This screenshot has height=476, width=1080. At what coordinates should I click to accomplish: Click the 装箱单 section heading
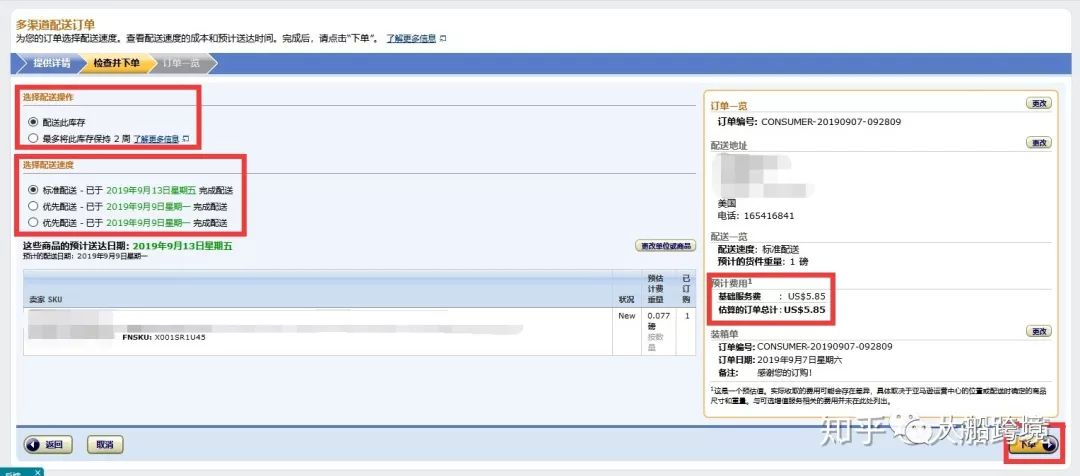point(725,334)
